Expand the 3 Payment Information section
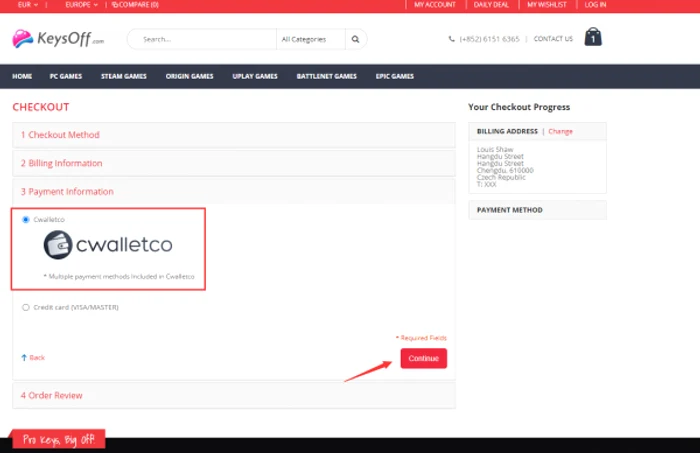 [234, 191]
